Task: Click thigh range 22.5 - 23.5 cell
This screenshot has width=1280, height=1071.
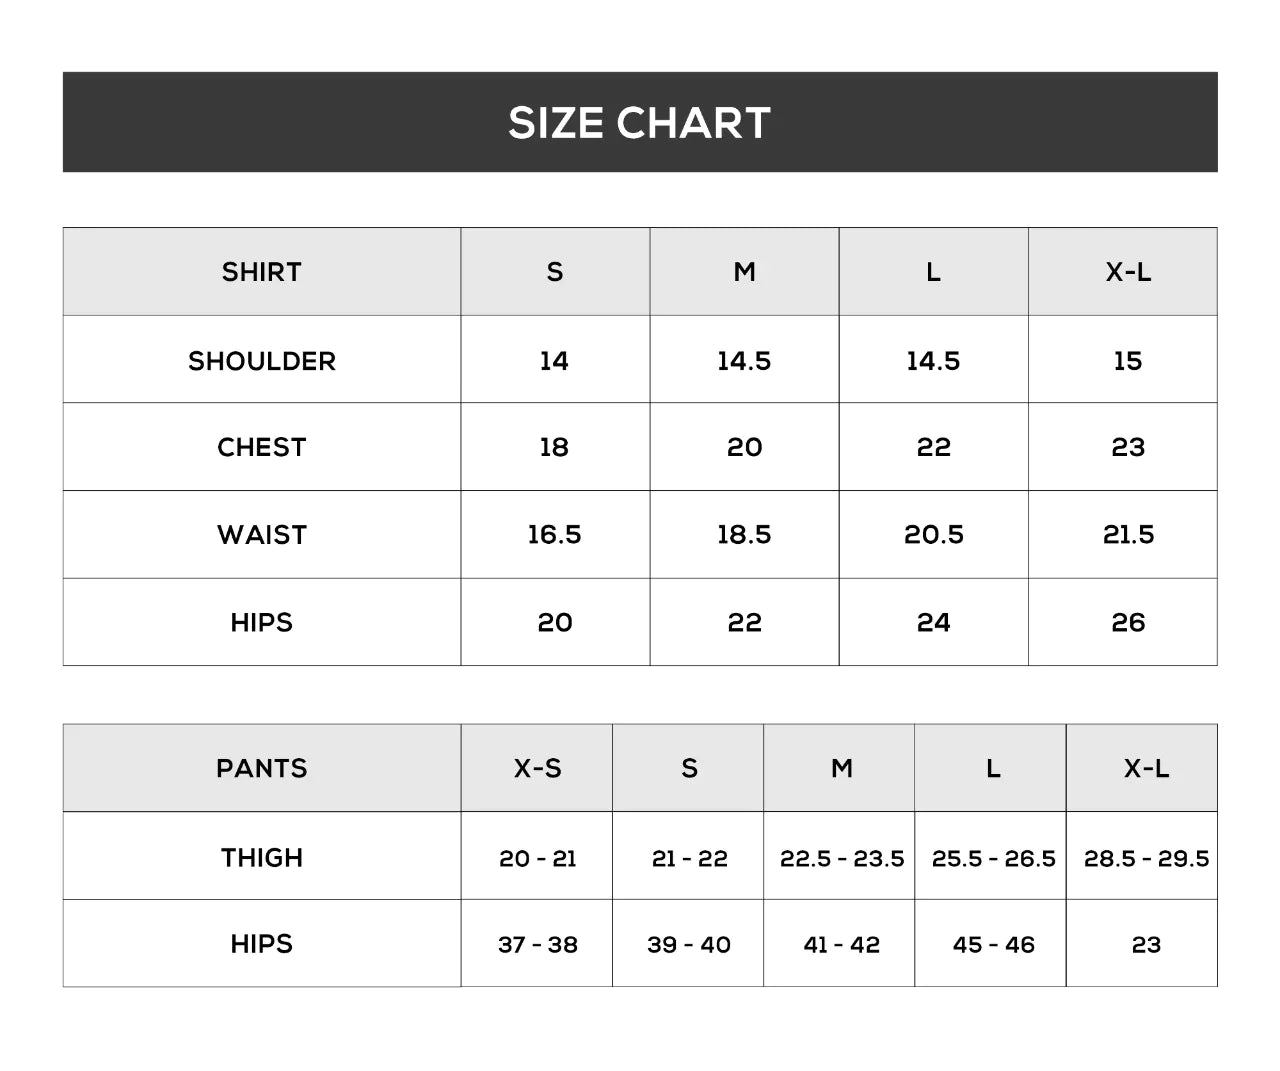Action: pos(841,858)
